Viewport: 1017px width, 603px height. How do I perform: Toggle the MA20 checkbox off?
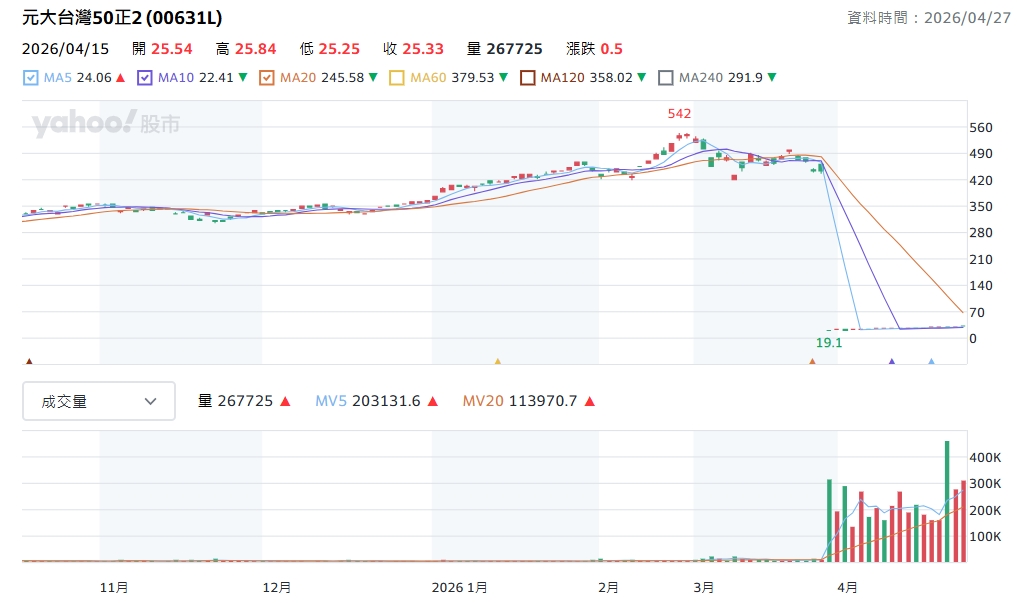click(x=267, y=77)
